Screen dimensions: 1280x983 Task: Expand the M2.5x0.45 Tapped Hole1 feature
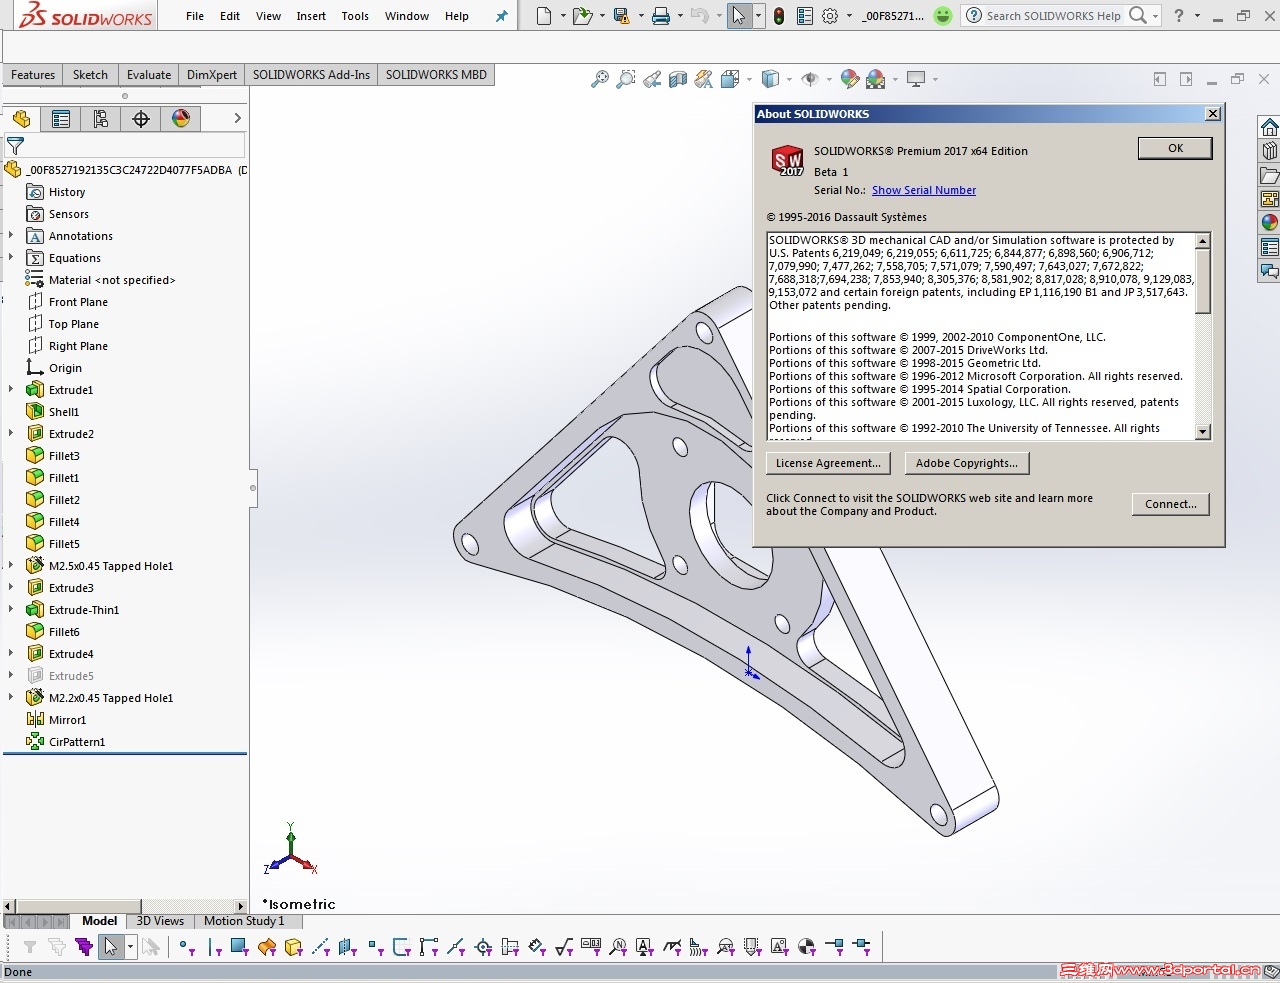11,566
